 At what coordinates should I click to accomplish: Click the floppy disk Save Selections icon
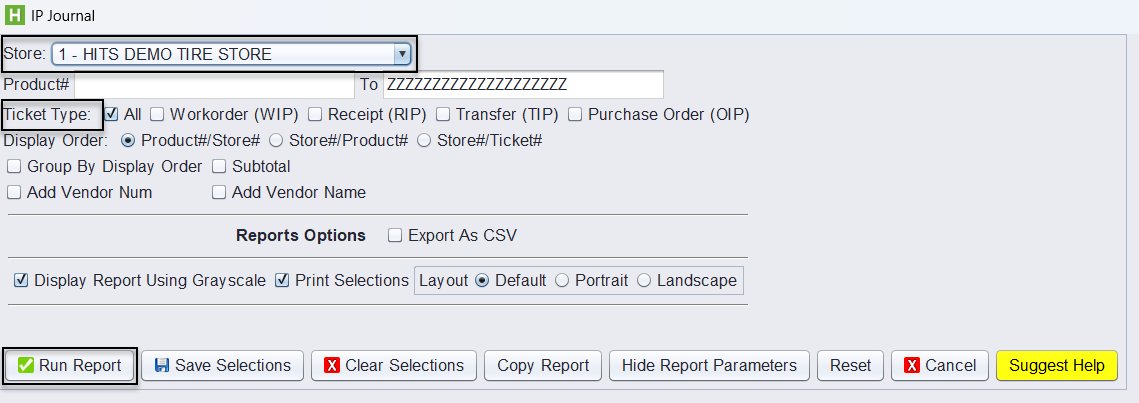tap(161, 366)
